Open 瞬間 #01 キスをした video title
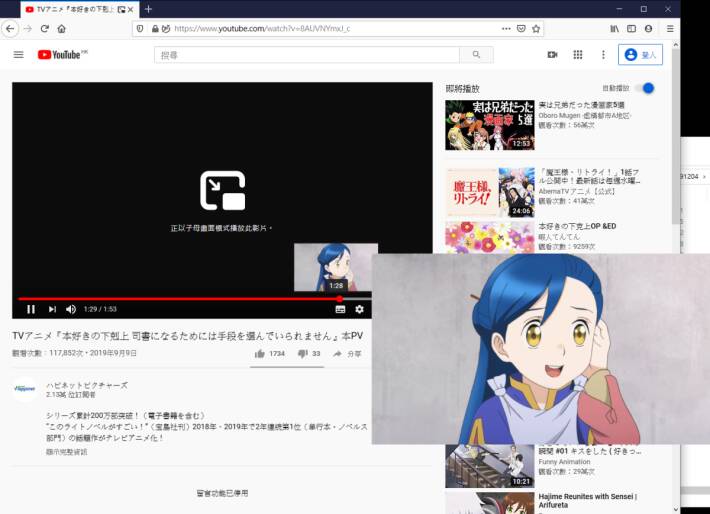 (590, 451)
